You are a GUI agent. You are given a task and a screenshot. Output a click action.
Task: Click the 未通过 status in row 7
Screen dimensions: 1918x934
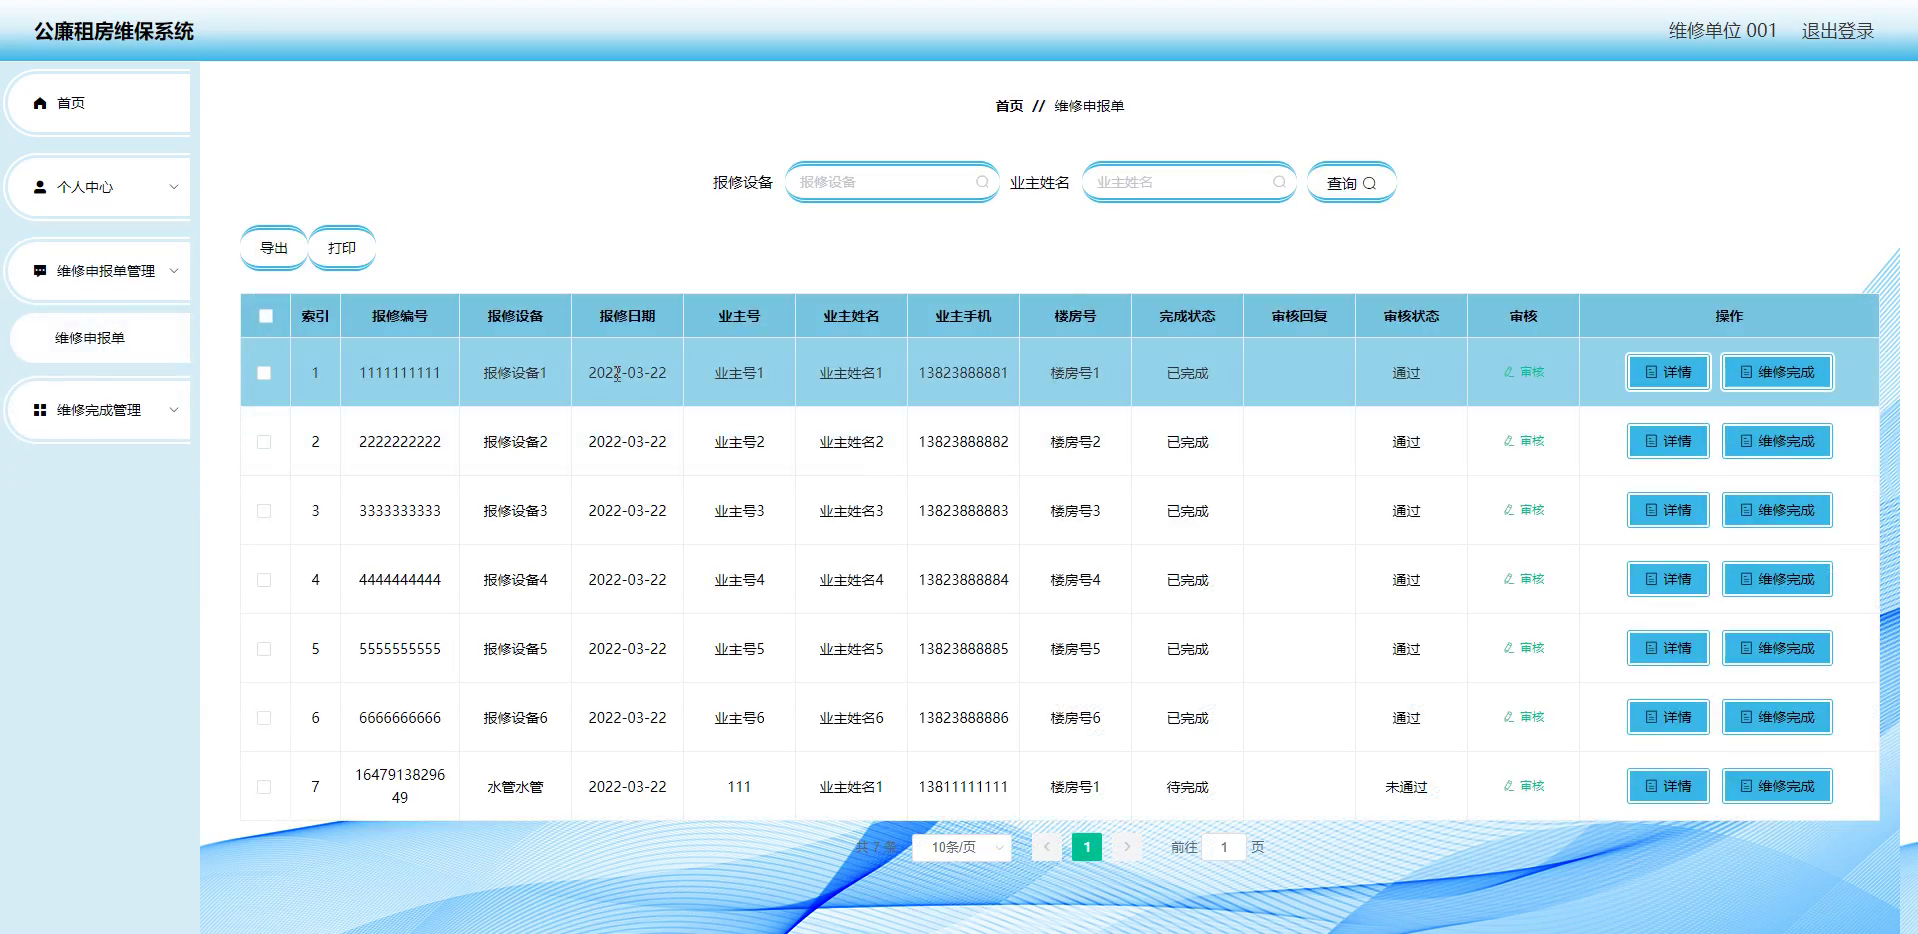coord(1406,787)
